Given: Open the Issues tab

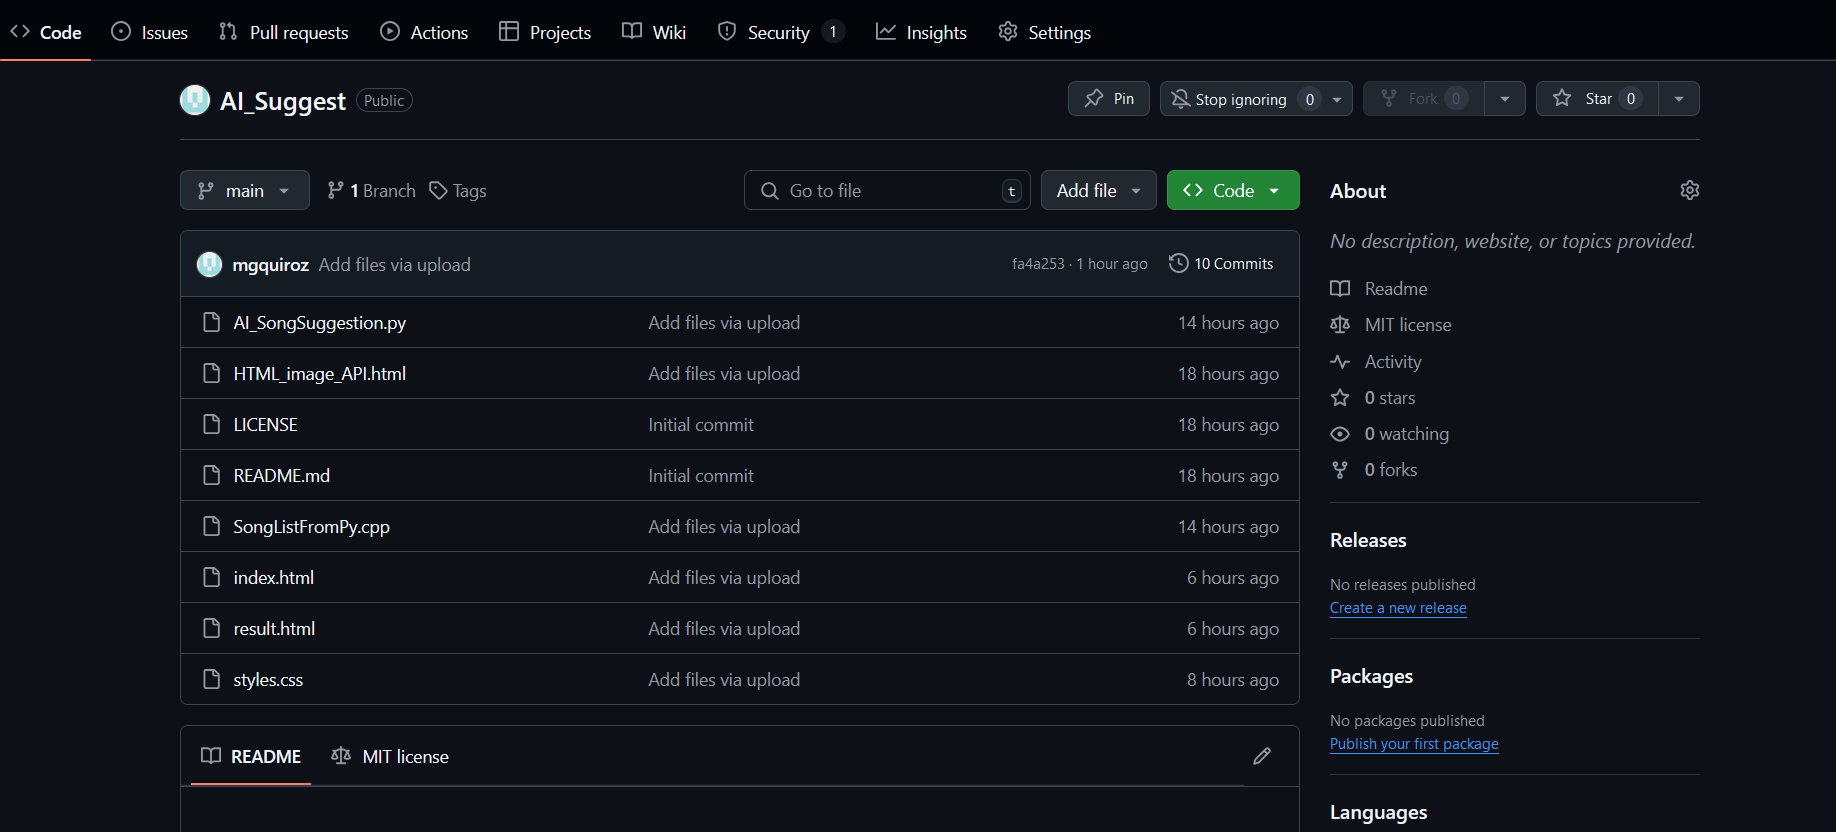Looking at the screenshot, I should click(x=150, y=32).
